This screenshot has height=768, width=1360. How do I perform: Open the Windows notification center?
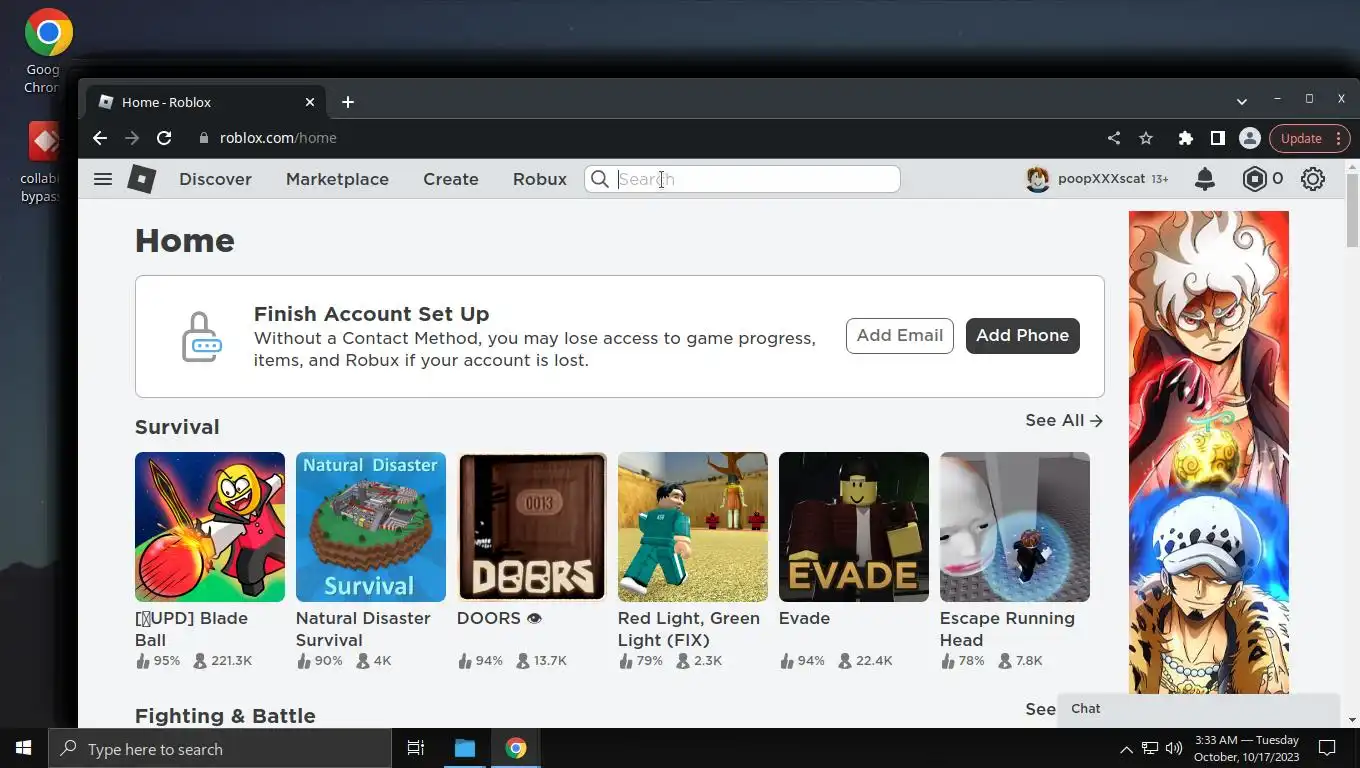point(1327,748)
